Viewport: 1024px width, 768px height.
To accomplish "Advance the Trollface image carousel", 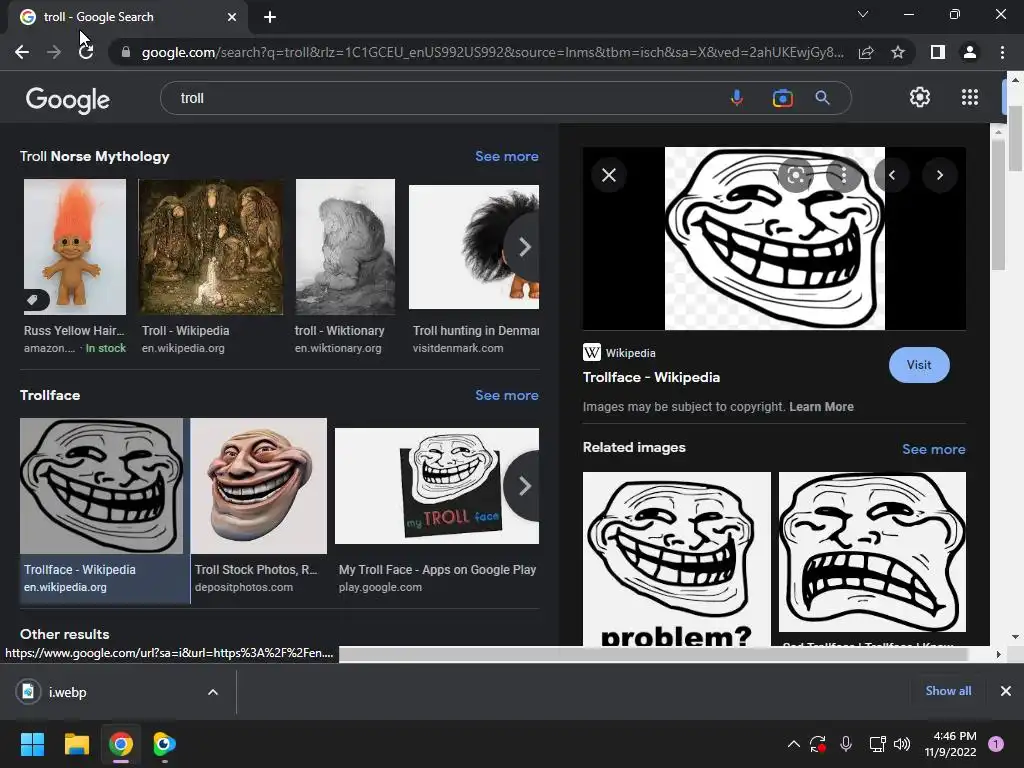I will point(524,486).
